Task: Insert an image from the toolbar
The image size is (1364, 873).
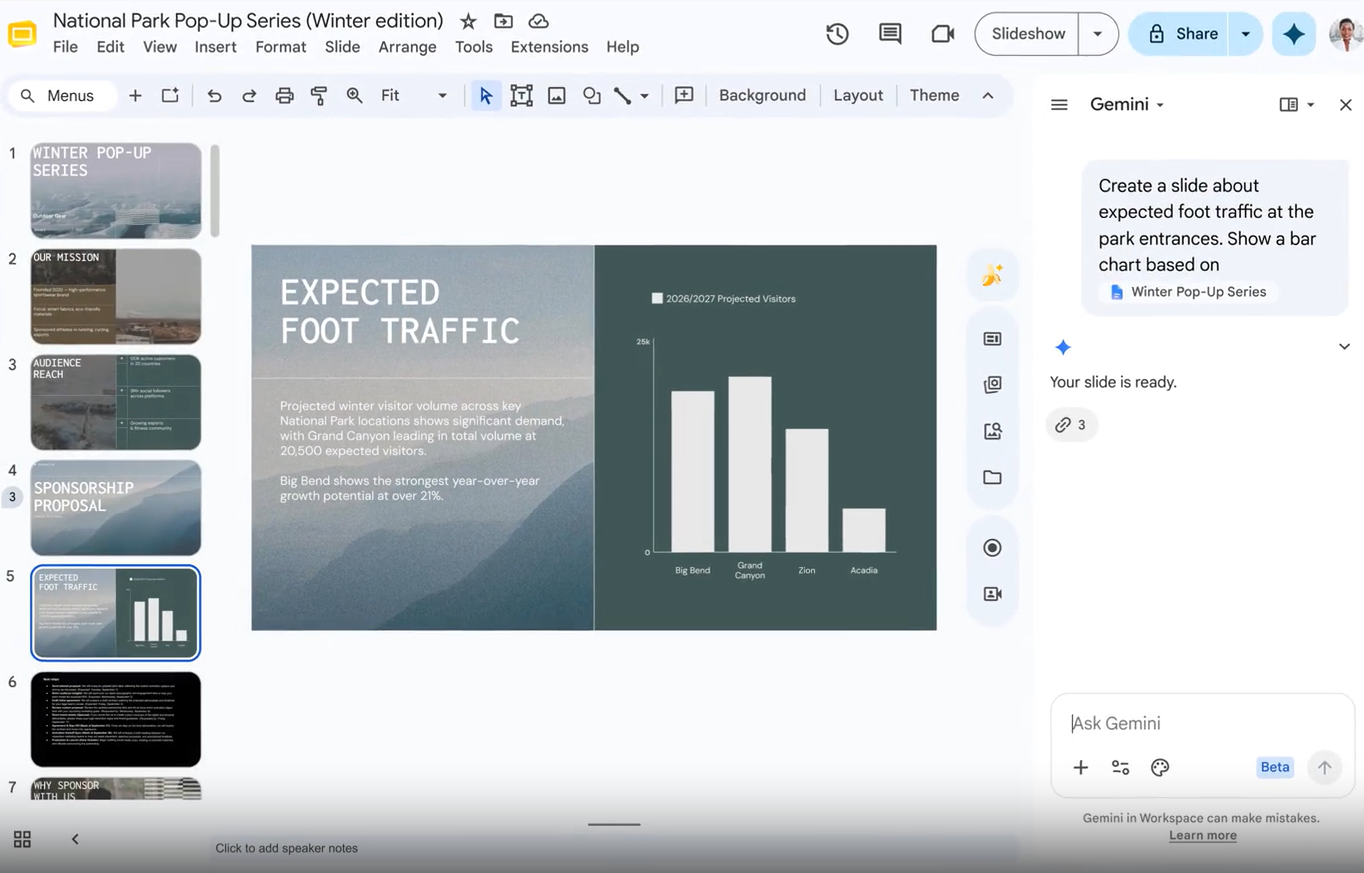Action: coord(557,96)
